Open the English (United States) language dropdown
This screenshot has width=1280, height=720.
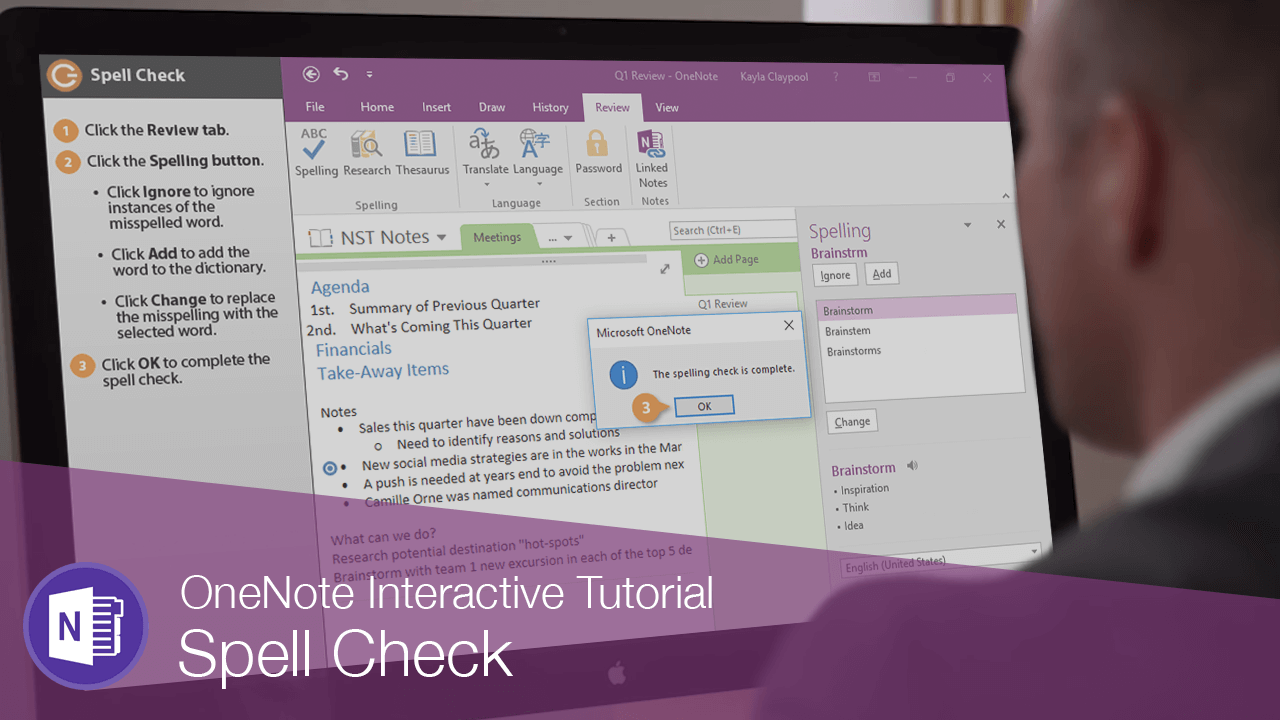(x=1034, y=549)
